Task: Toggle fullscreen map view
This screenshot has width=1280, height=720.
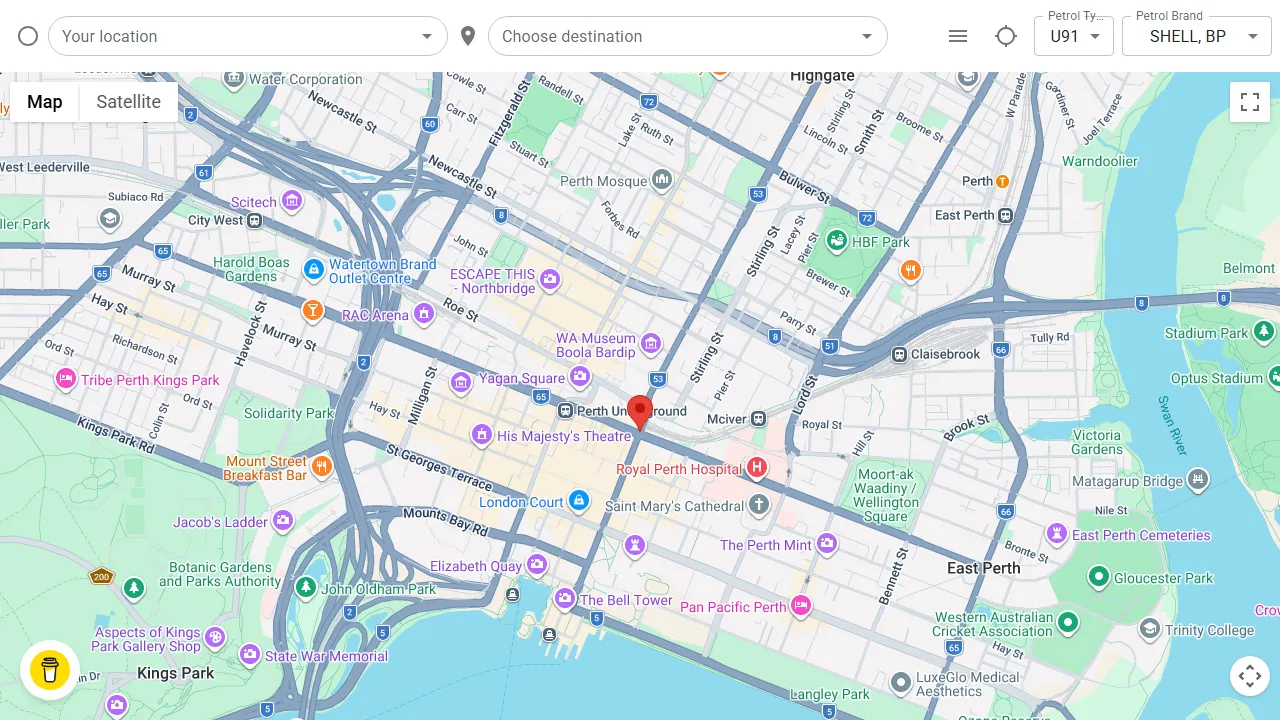Action: click(x=1249, y=102)
